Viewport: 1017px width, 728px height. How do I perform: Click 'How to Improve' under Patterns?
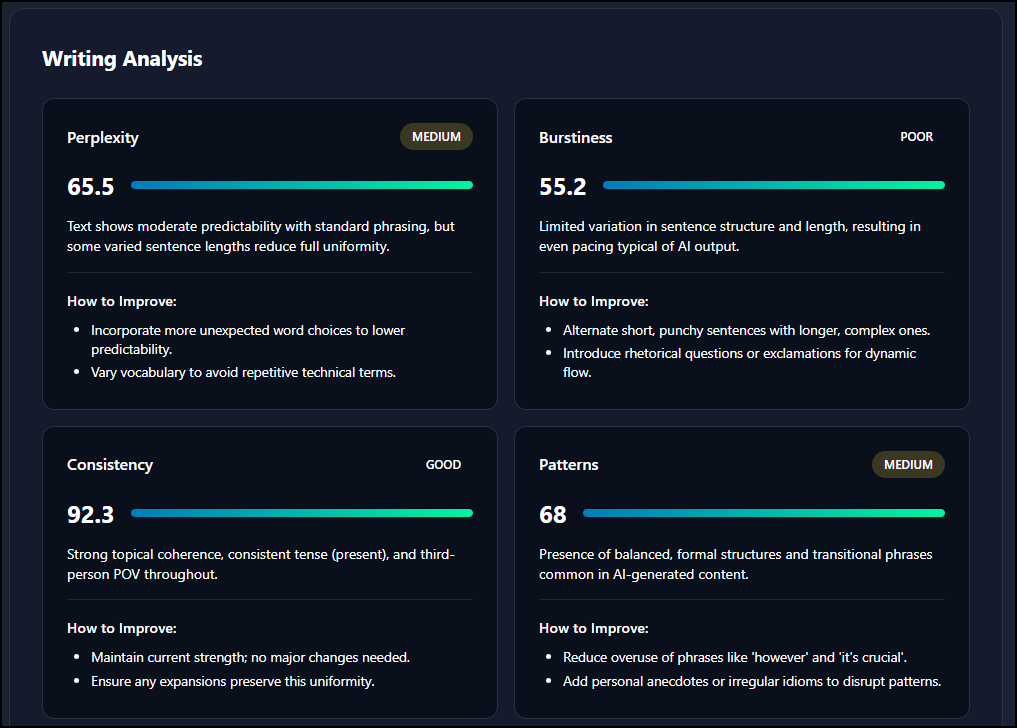pos(593,629)
